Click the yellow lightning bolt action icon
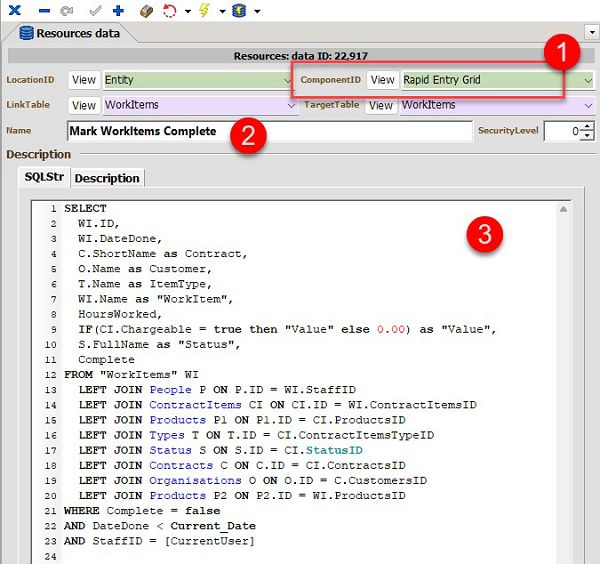Image resolution: width=600 pixels, height=564 pixels. (x=205, y=10)
